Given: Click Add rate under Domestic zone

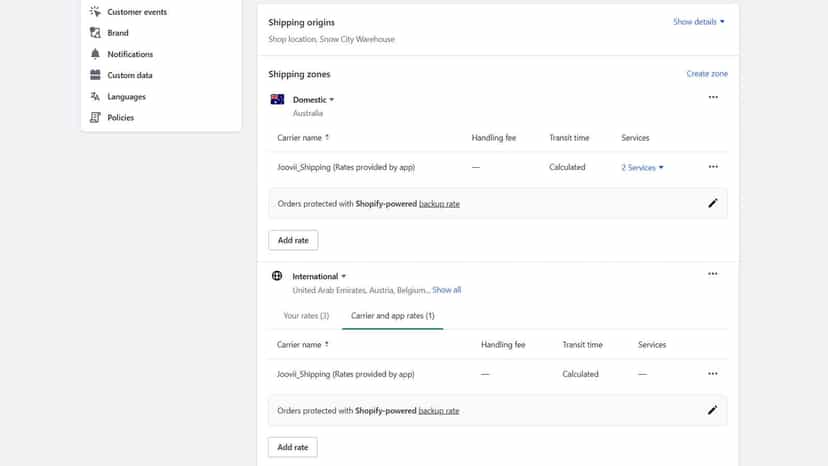Looking at the screenshot, I should [x=293, y=240].
